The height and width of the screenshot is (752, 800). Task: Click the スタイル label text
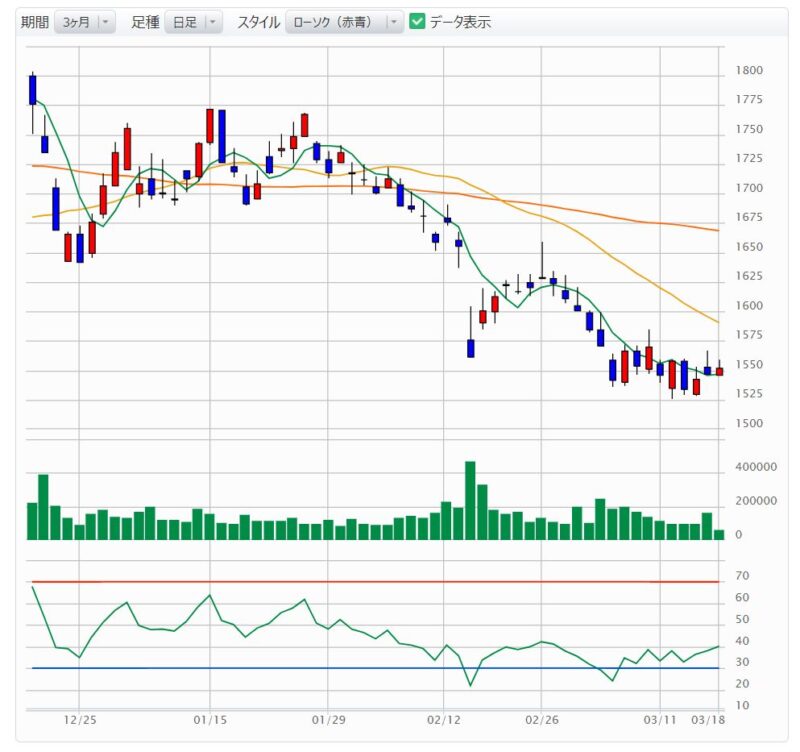pos(259,22)
